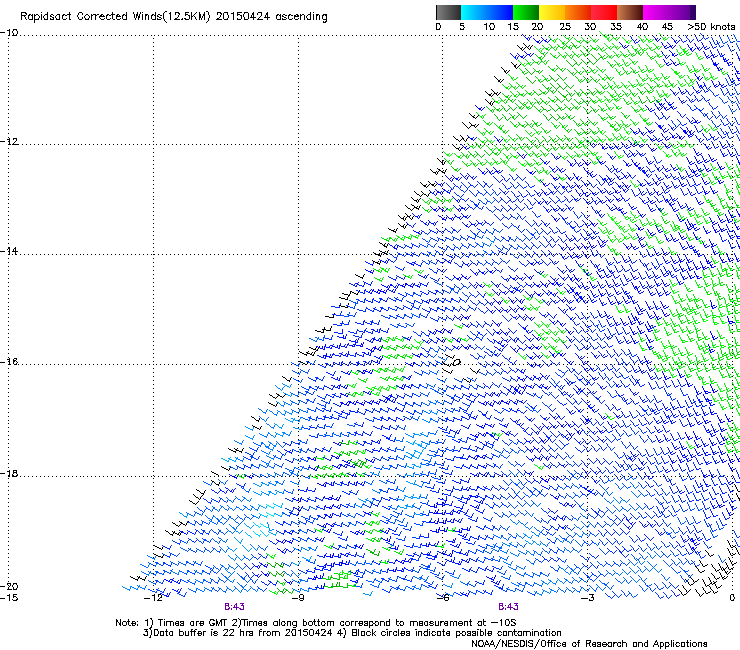740x650 pixels.
Task: Click the latitude label '-12' on left axis
Action: (9, 142)
